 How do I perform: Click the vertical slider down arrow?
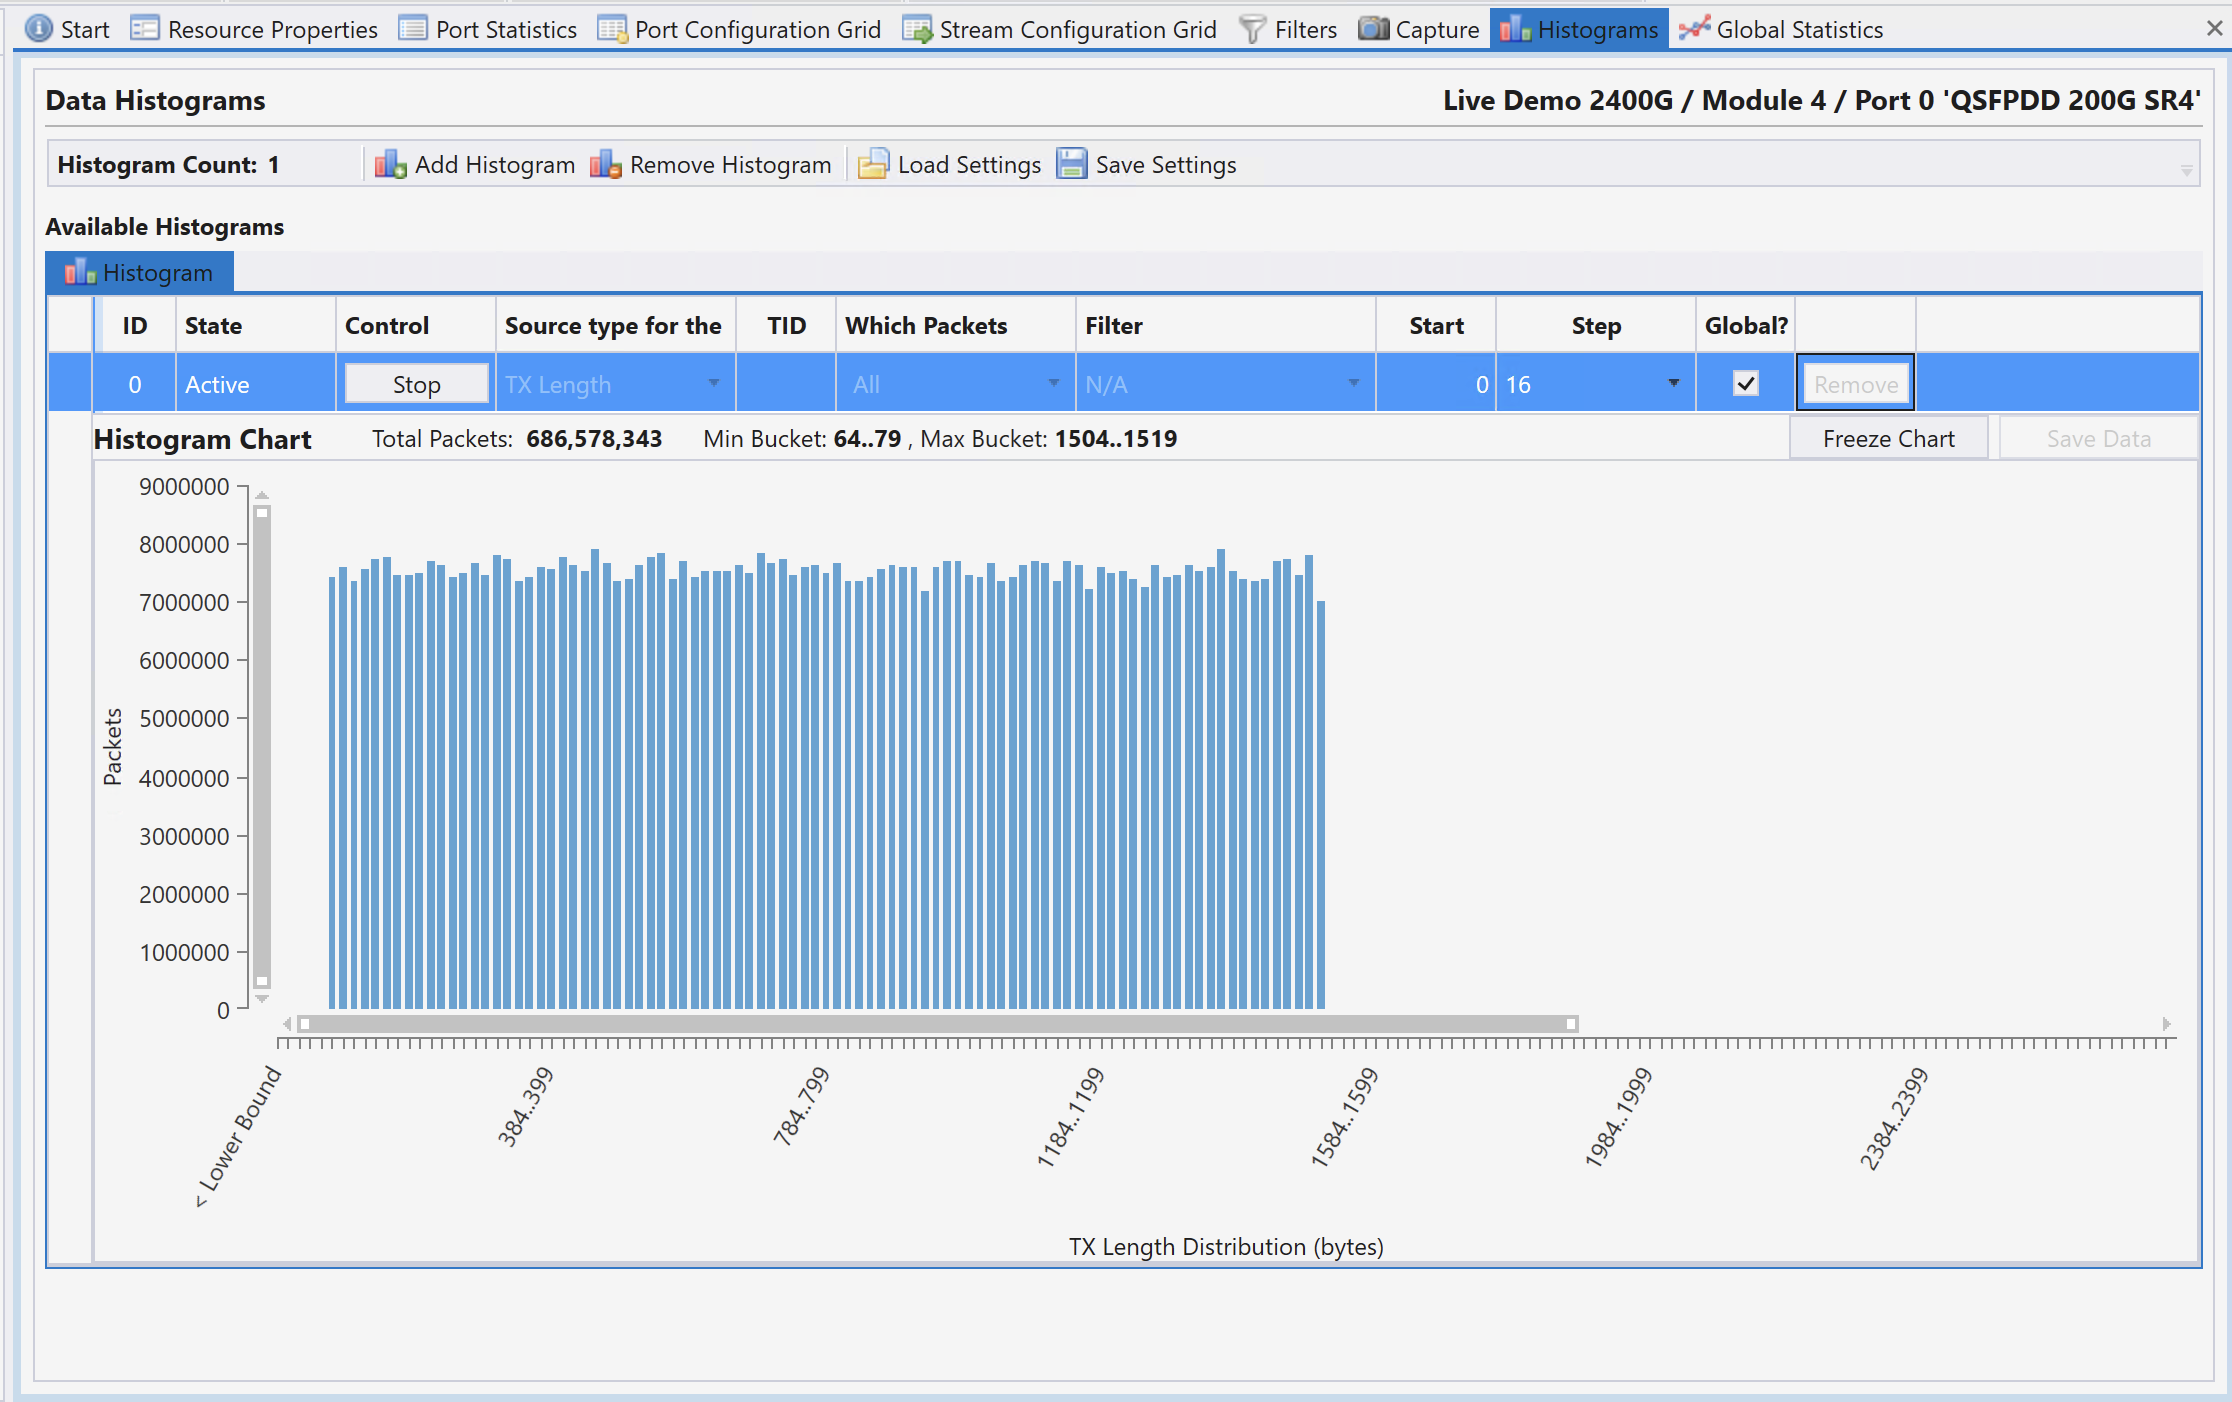[262, 998]
